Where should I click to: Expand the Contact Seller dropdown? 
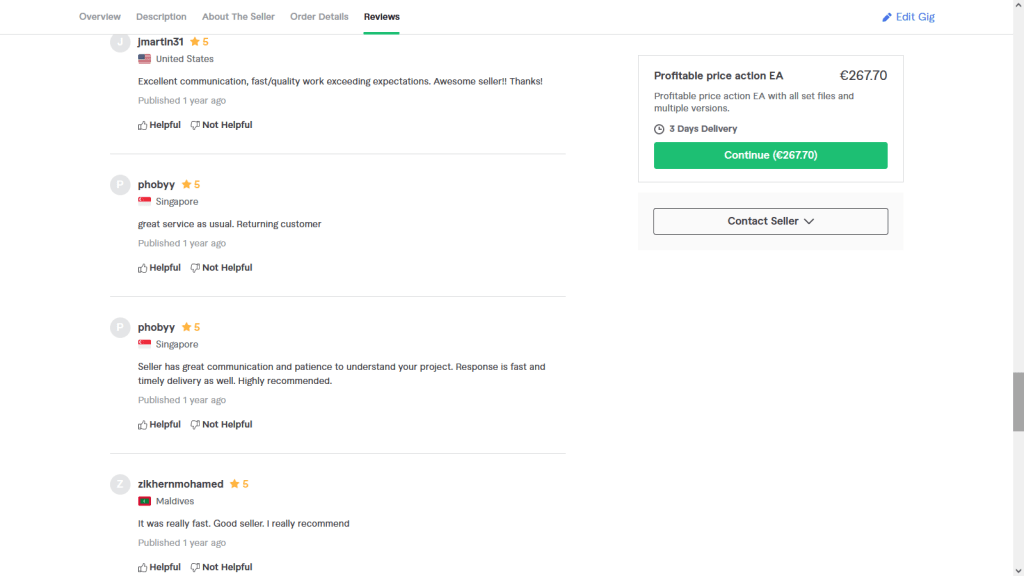click(770, 221)
